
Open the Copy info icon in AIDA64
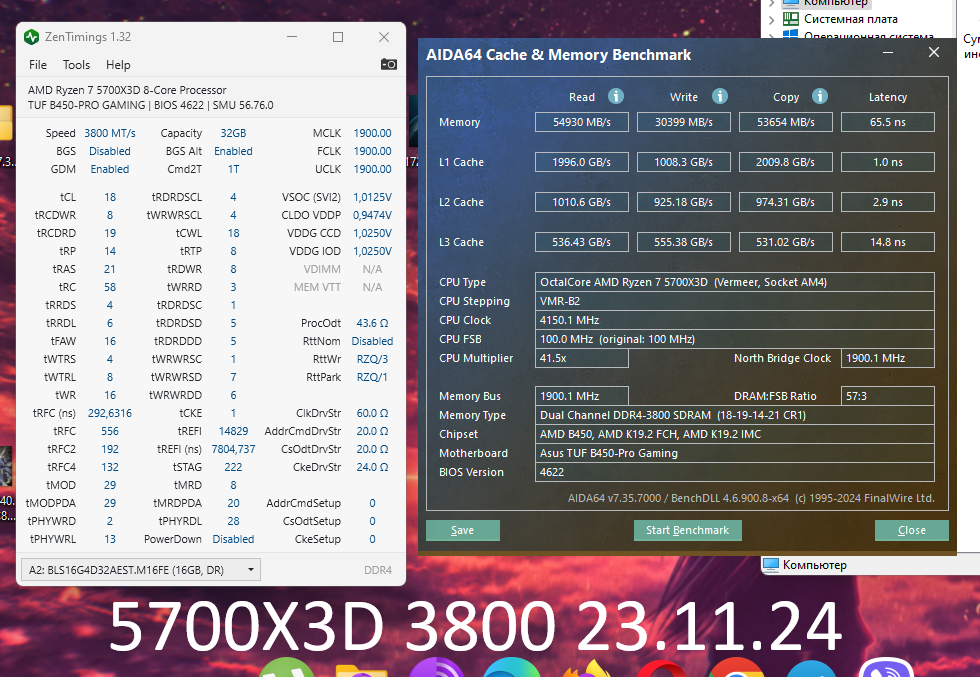tap(820, 96)
